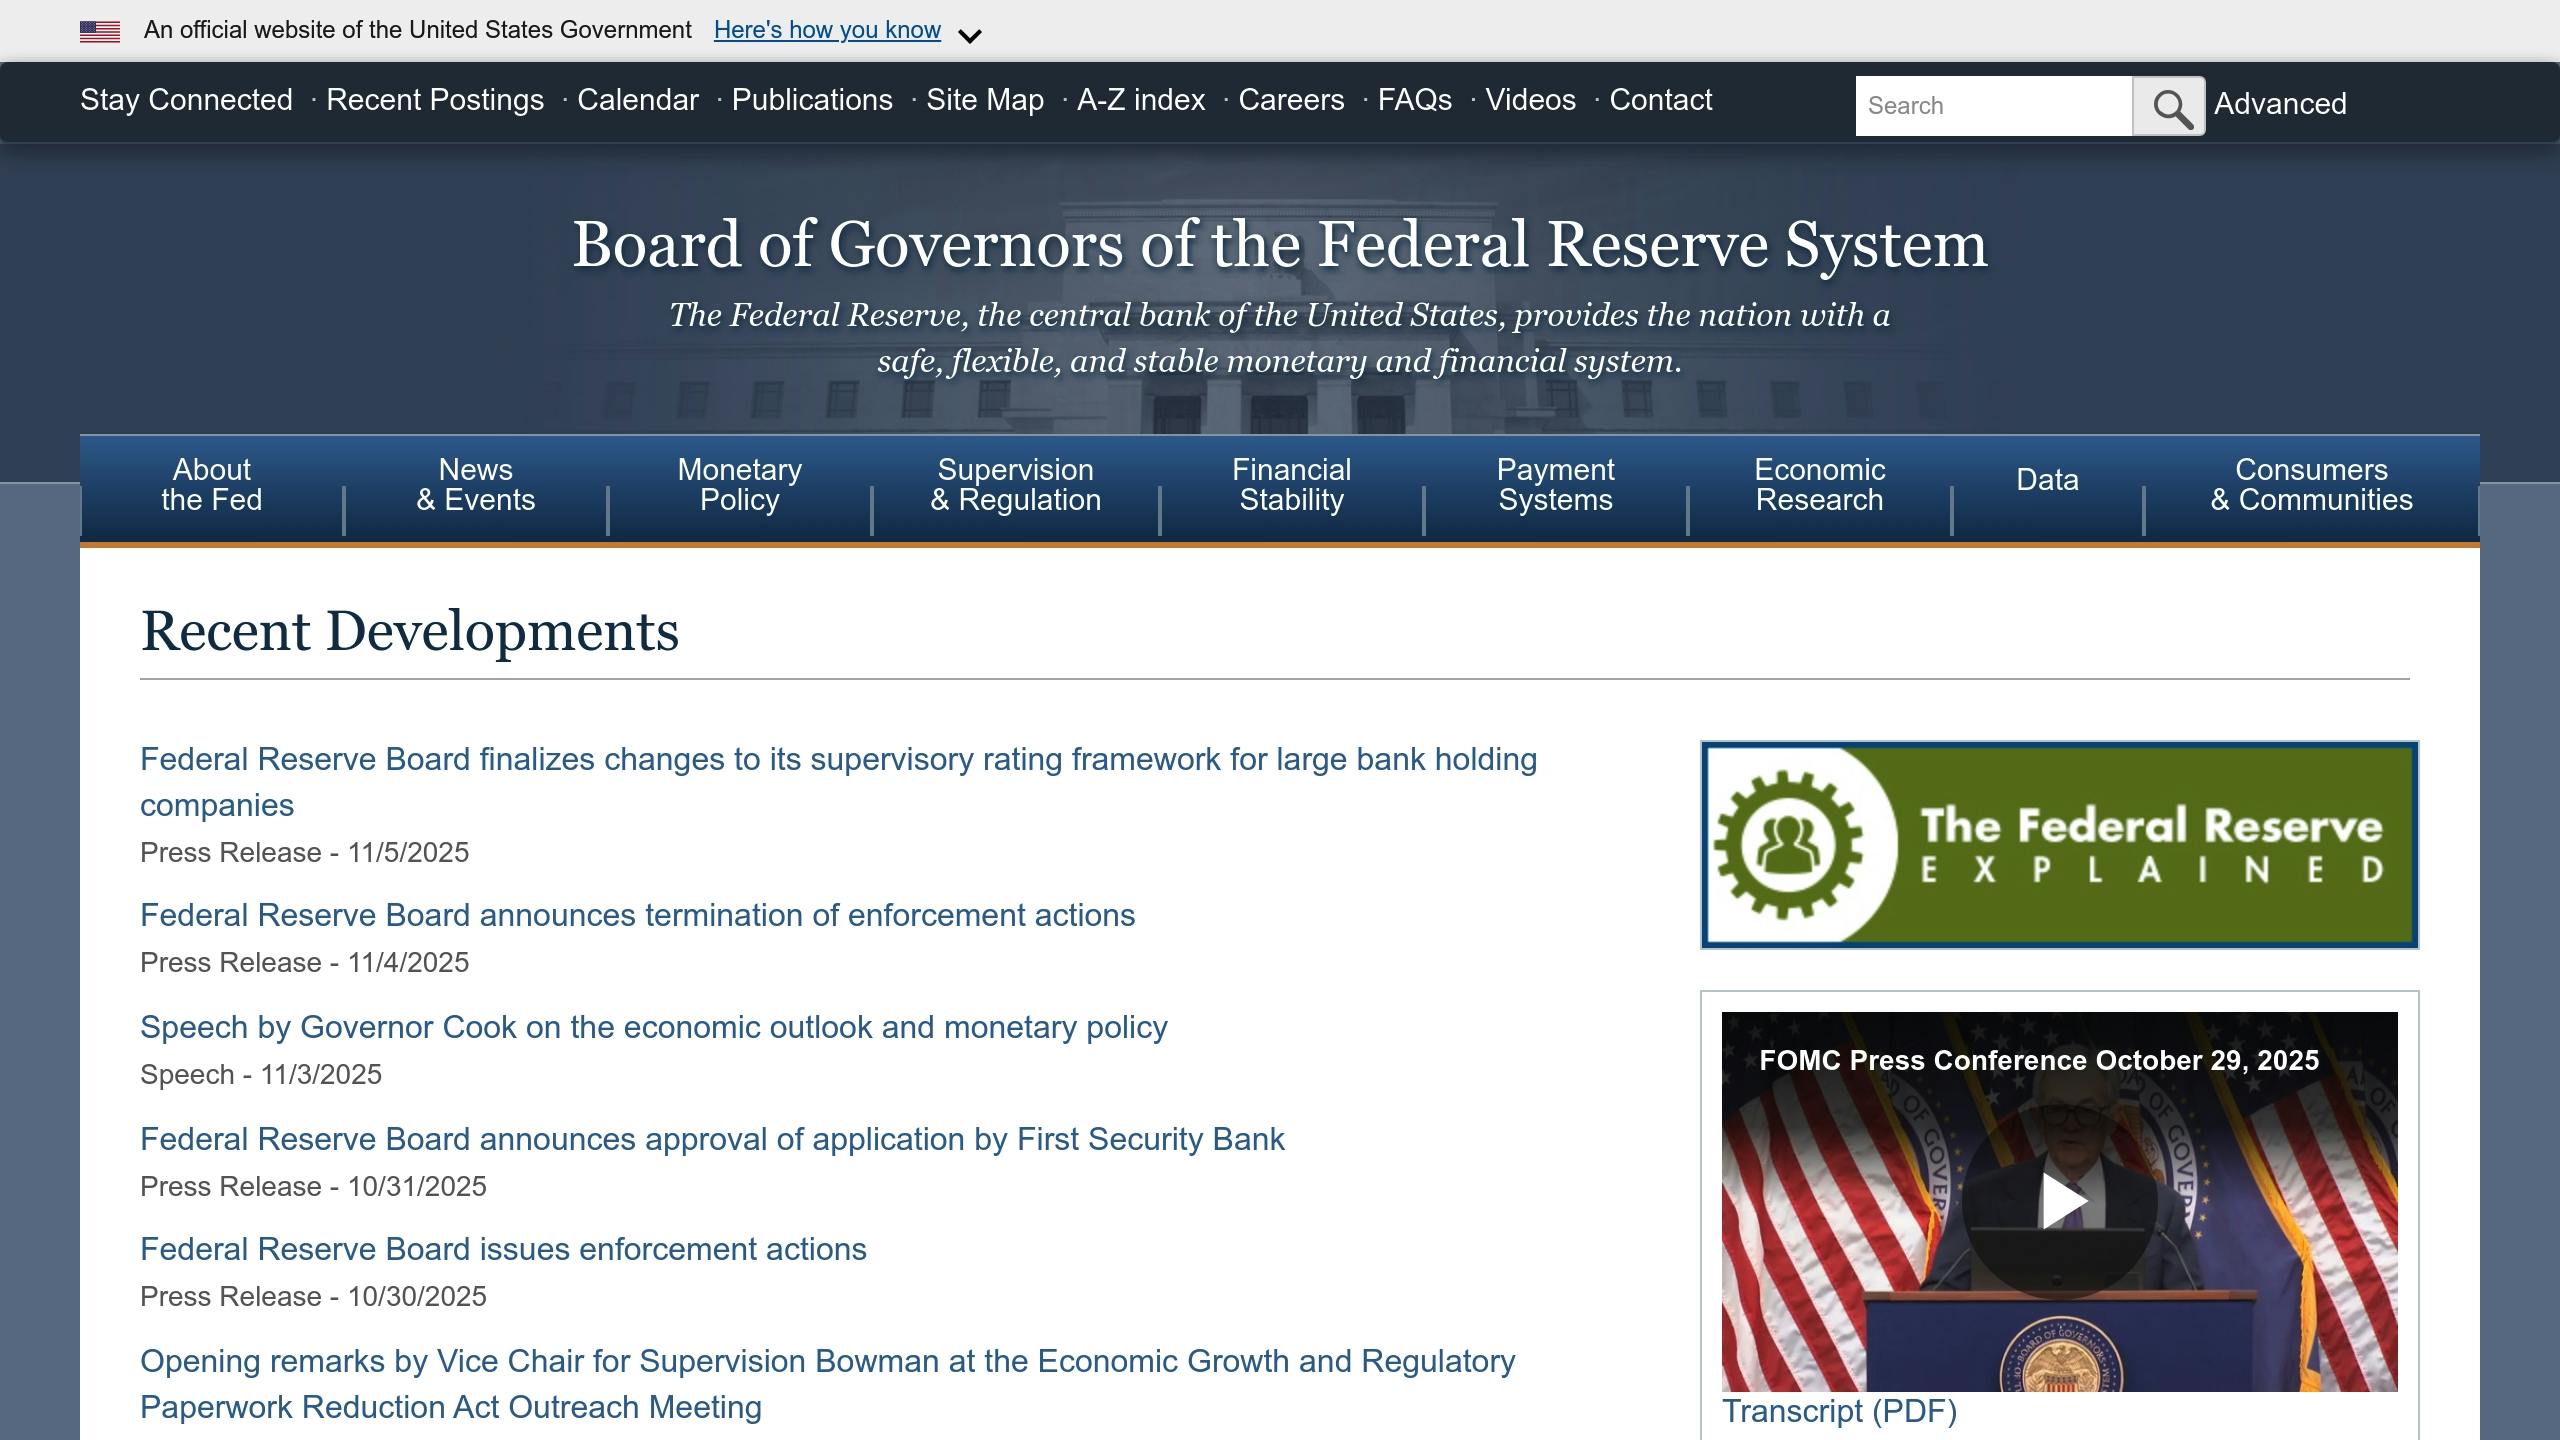Click The Federal Reserve Explained gear logo
Image resolution: width=2560 pixels, height=1440 pixels.
[1789, 843]
